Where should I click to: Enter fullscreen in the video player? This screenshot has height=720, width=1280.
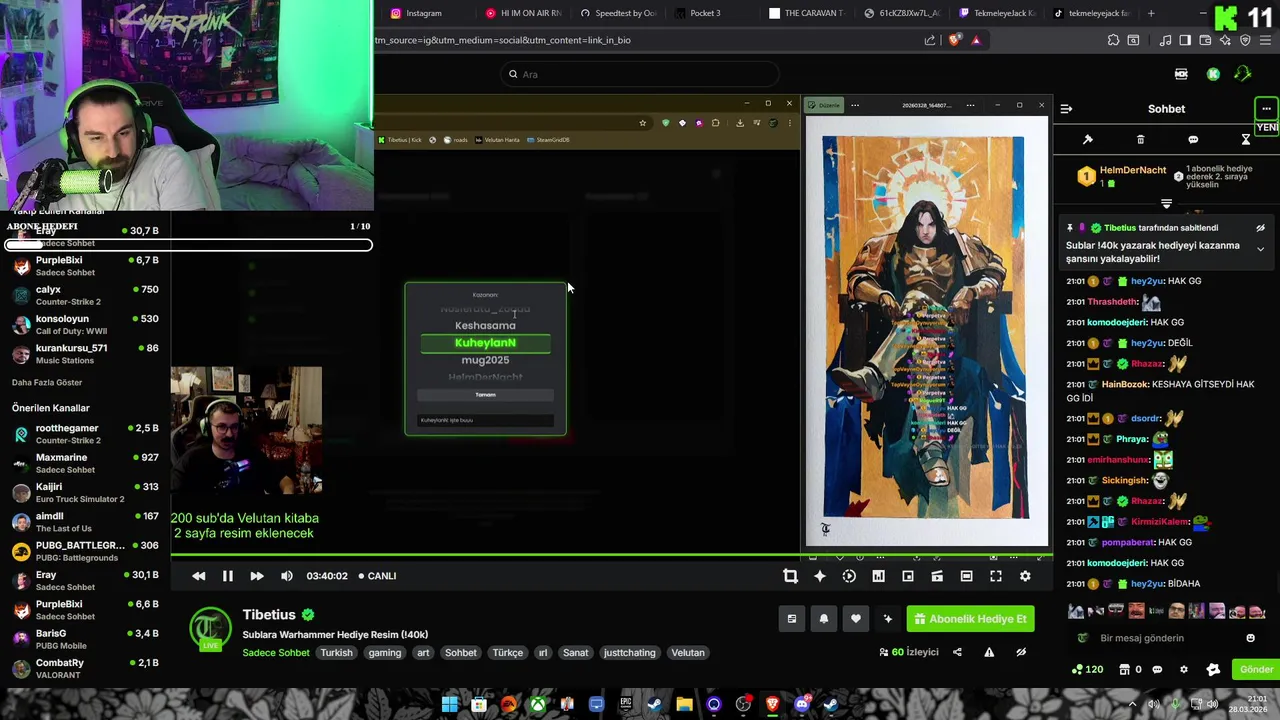coord(996,576)
